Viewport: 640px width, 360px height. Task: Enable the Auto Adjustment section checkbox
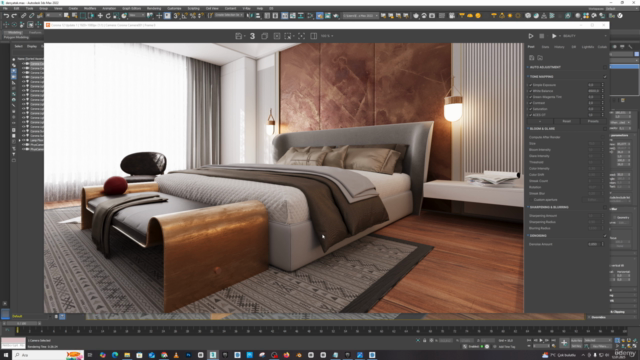pos(605,67)
